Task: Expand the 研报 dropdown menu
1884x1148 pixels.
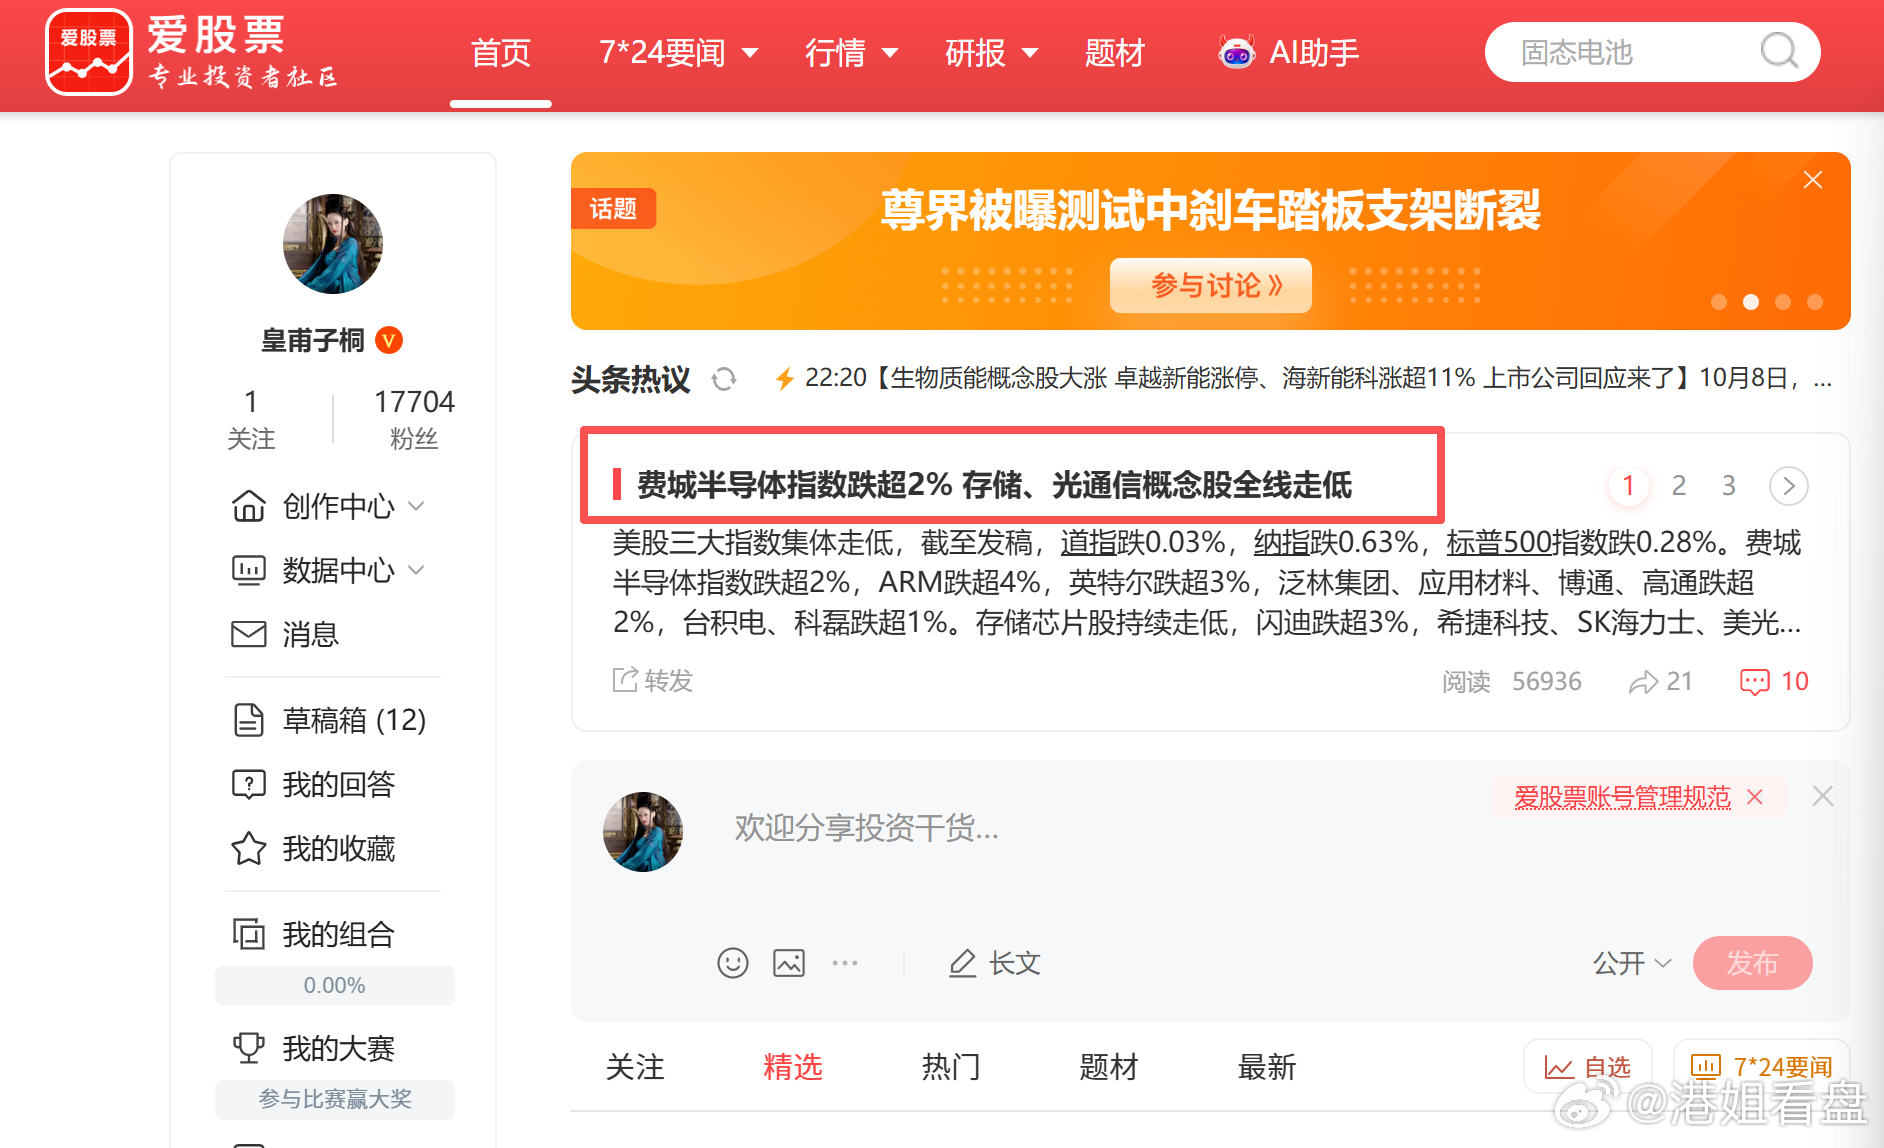Action: (1030, 53)
